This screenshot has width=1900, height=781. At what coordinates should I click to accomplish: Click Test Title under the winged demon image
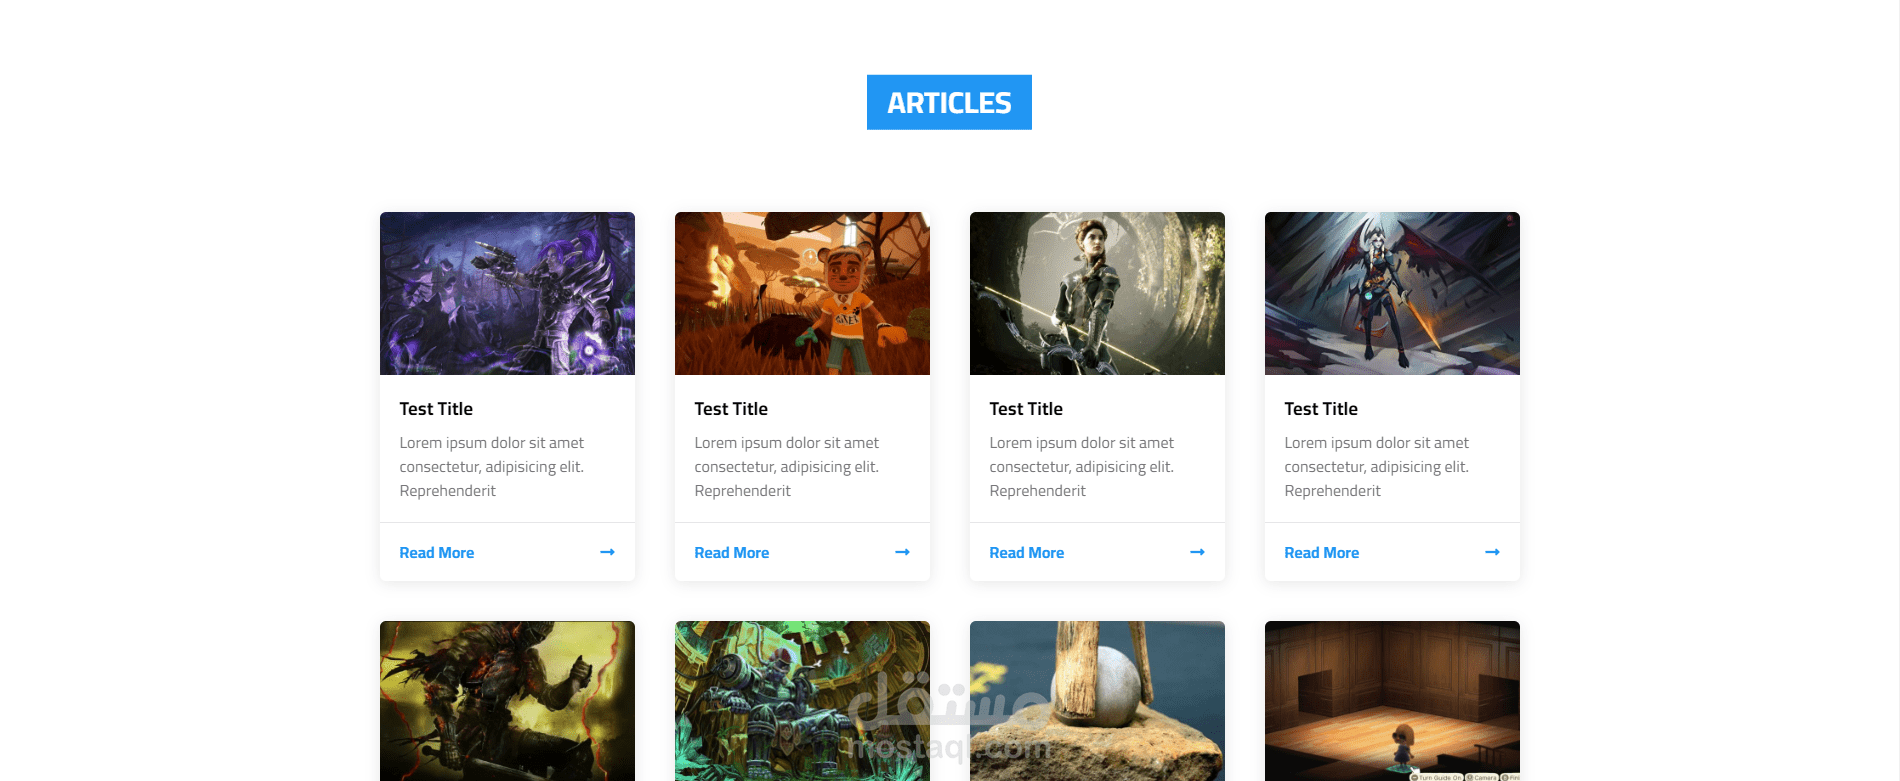pos(1321,409)
